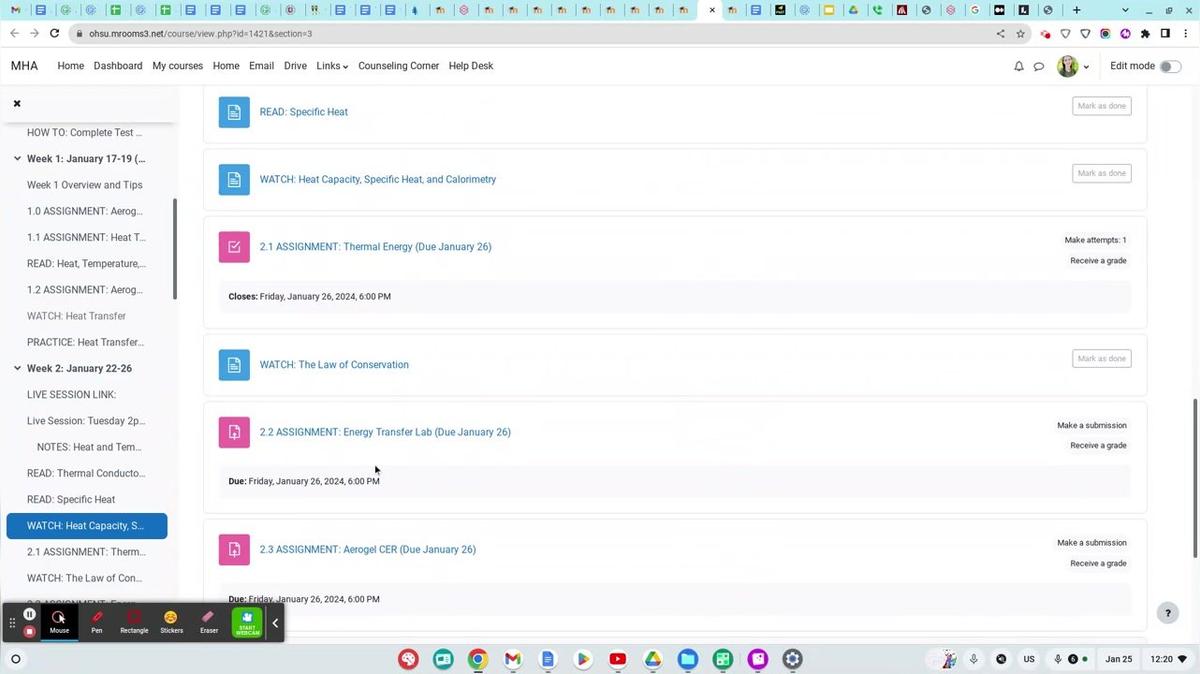Open the Counseling Corner menu item
Screen dimensions: 1200x674
point(398,66)
